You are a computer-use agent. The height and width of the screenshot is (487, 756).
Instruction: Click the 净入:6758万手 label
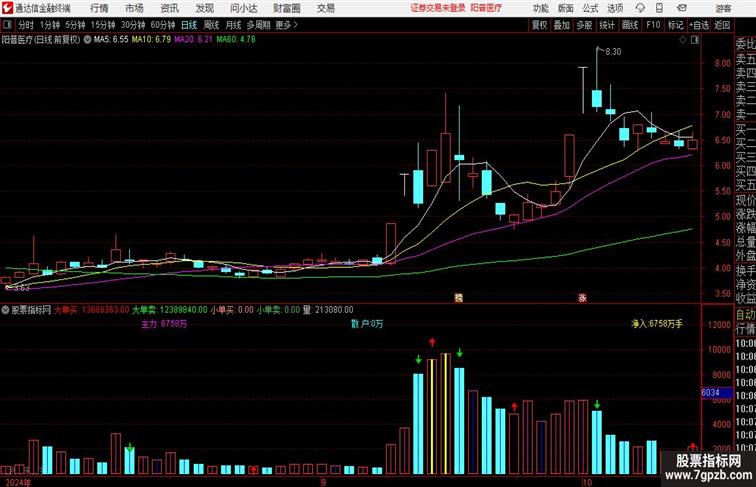pyautogui.click(x=657, y=324)
